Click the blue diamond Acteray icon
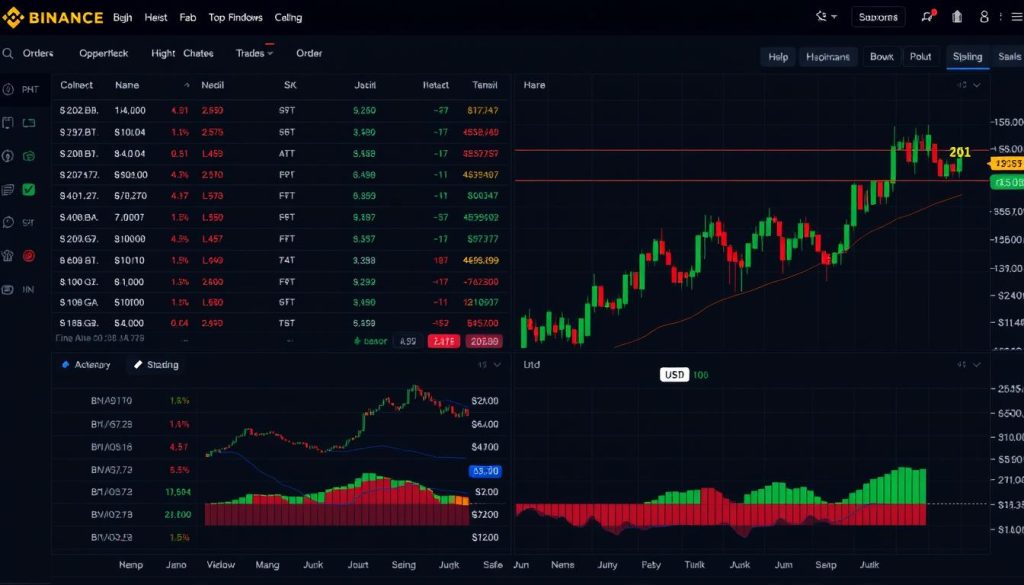Image resolution: width=1024 pixels, height=585 pixels. point(65,364)
